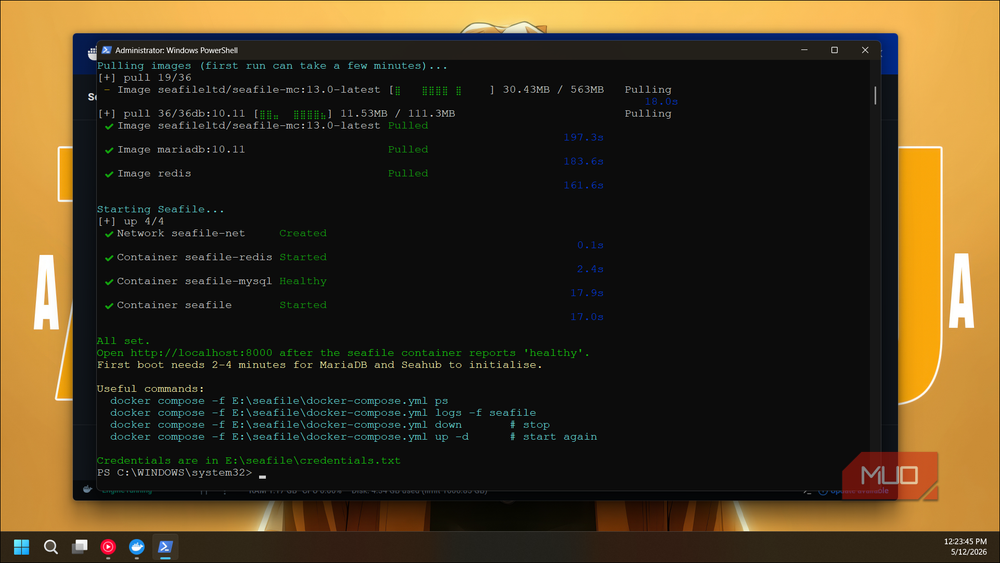Click the '[+] pull 19/36' line
1000x563 pixels.
[x=144, y=78]
